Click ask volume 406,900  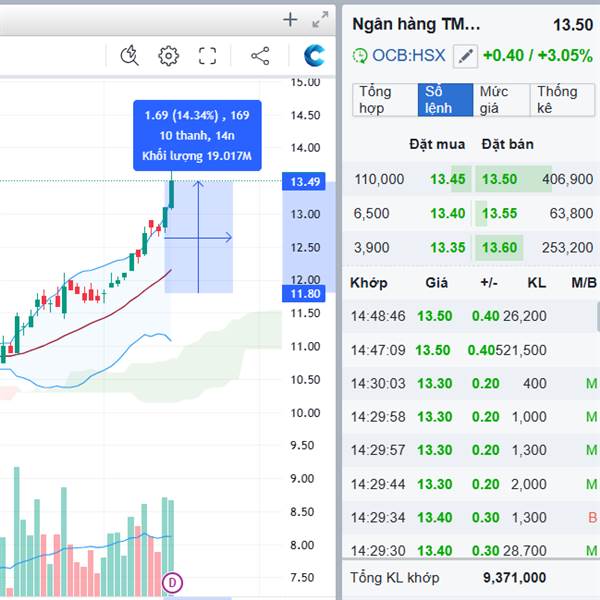click(567, 179)
